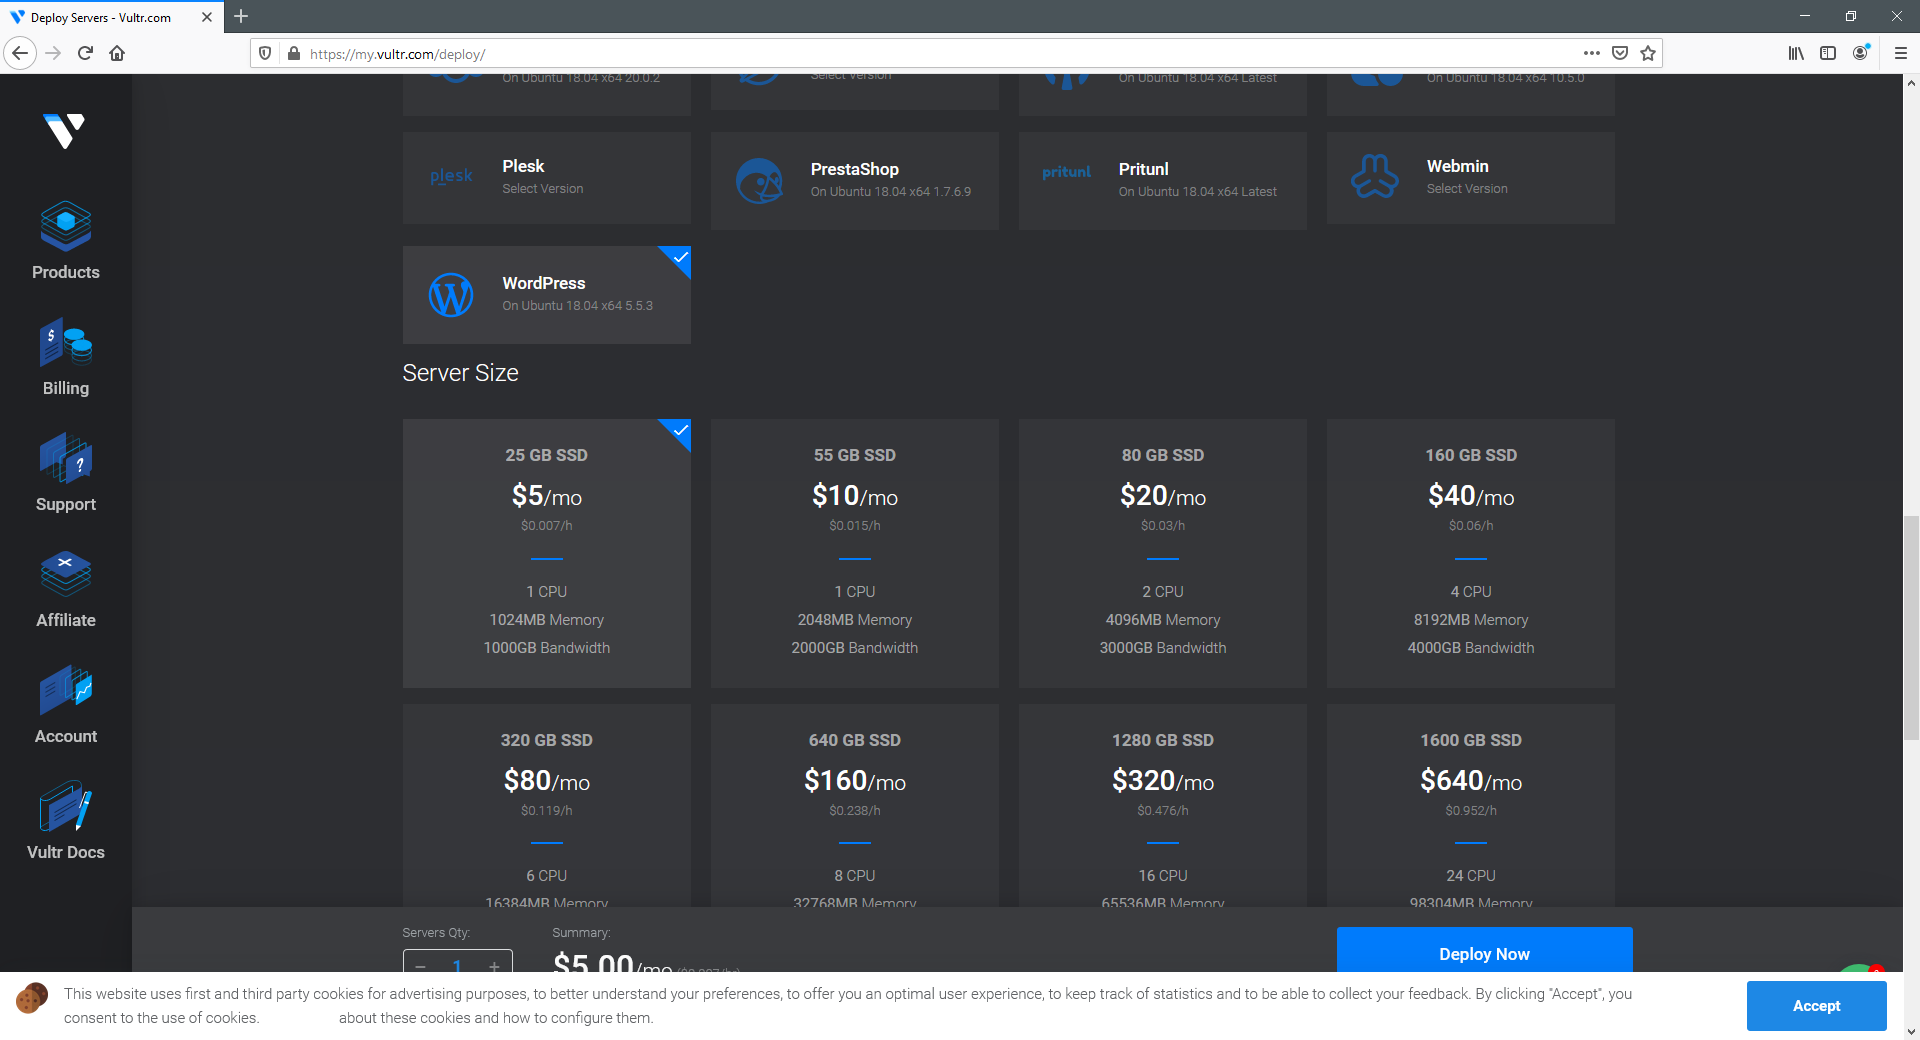This screenshot has height=1040, width=1920.
Task: Open Firefox hamburger menu
Action: click(x=1900, y=53)
